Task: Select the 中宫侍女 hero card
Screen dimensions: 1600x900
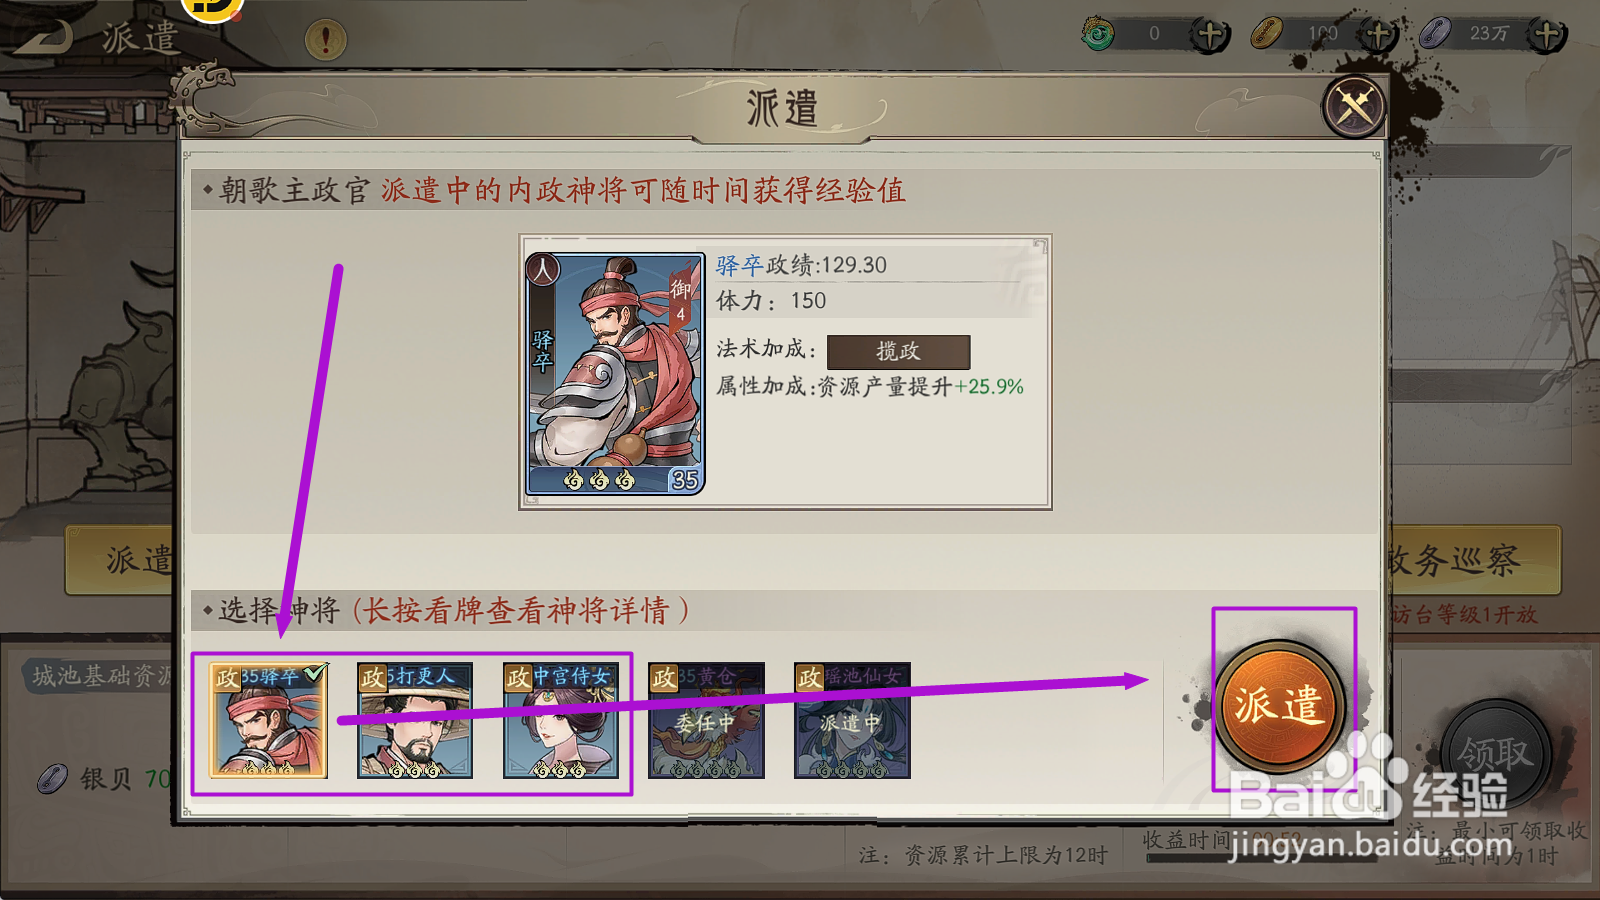Action: 561,720
